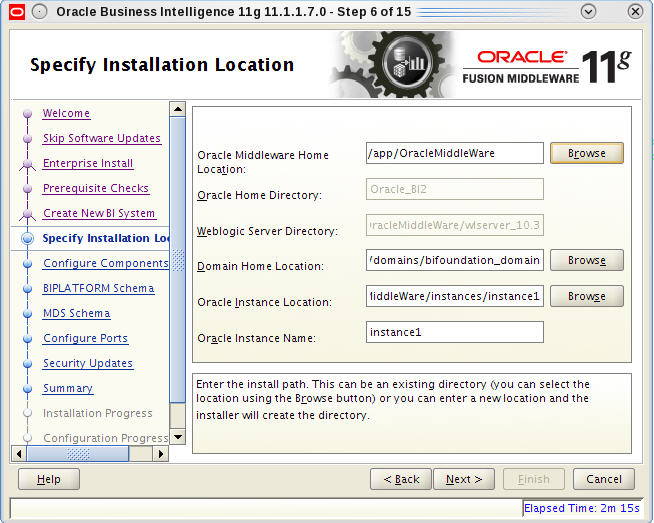Click the Summary step bullet marker
This screenshot has height=523, width=654.
click(x=28, y=389)
